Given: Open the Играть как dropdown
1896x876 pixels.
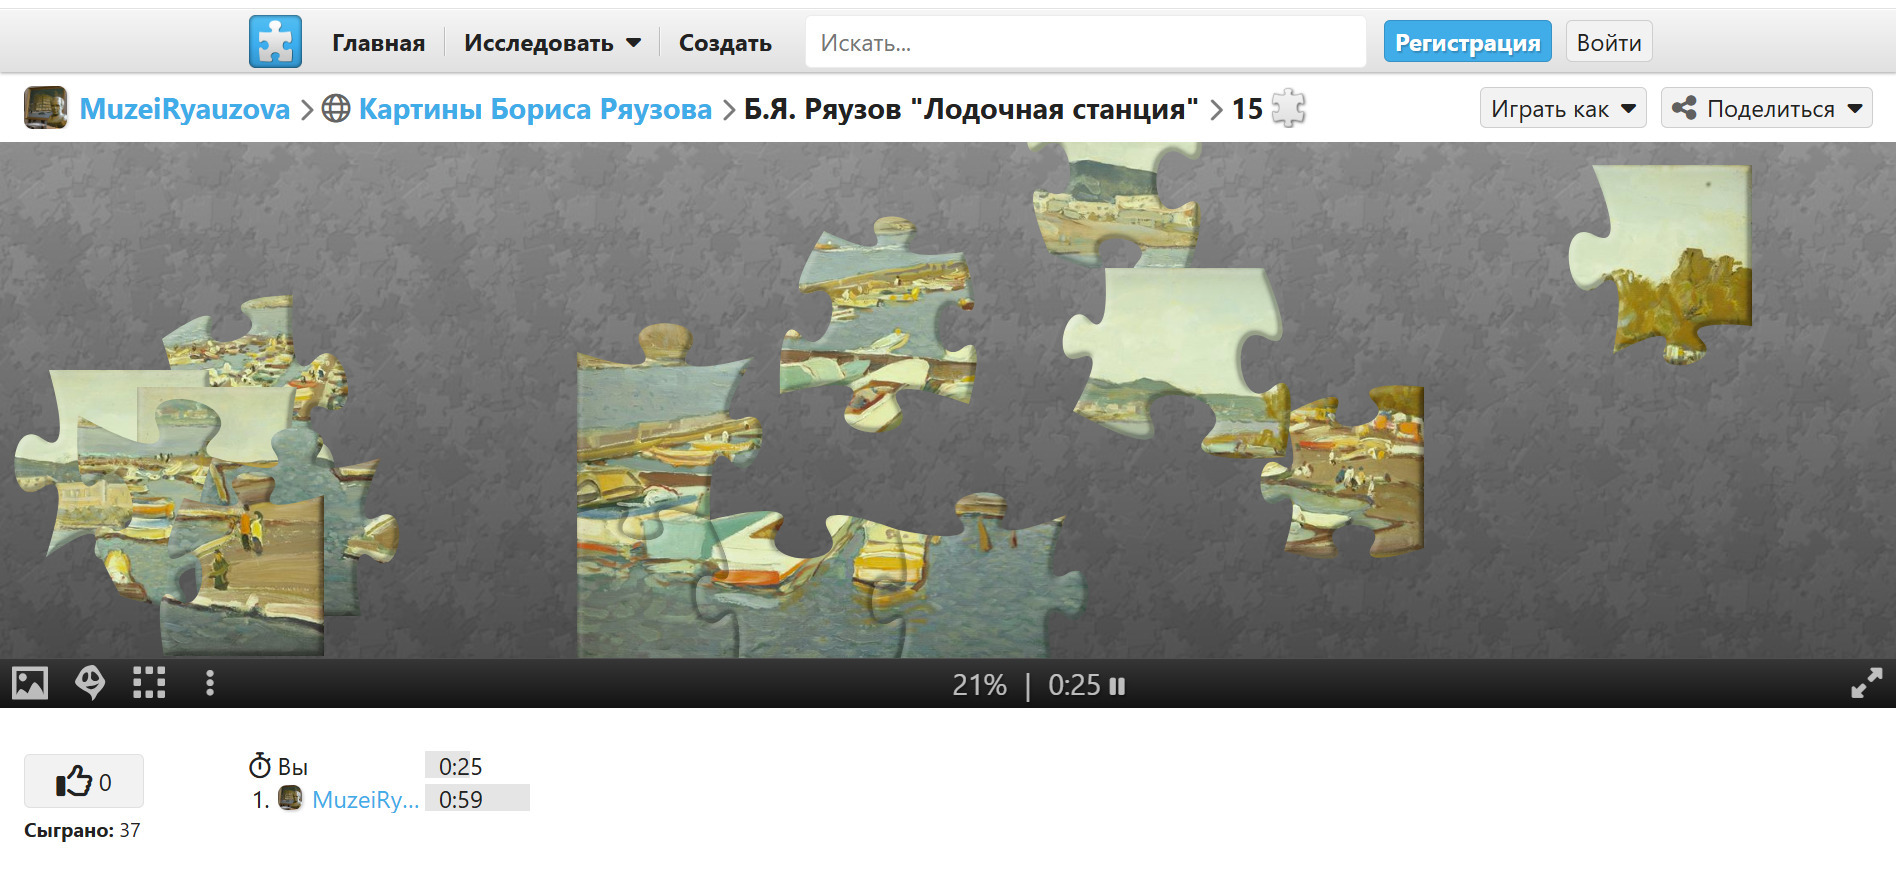Looking at the screenshot, I should point(1562,109).
